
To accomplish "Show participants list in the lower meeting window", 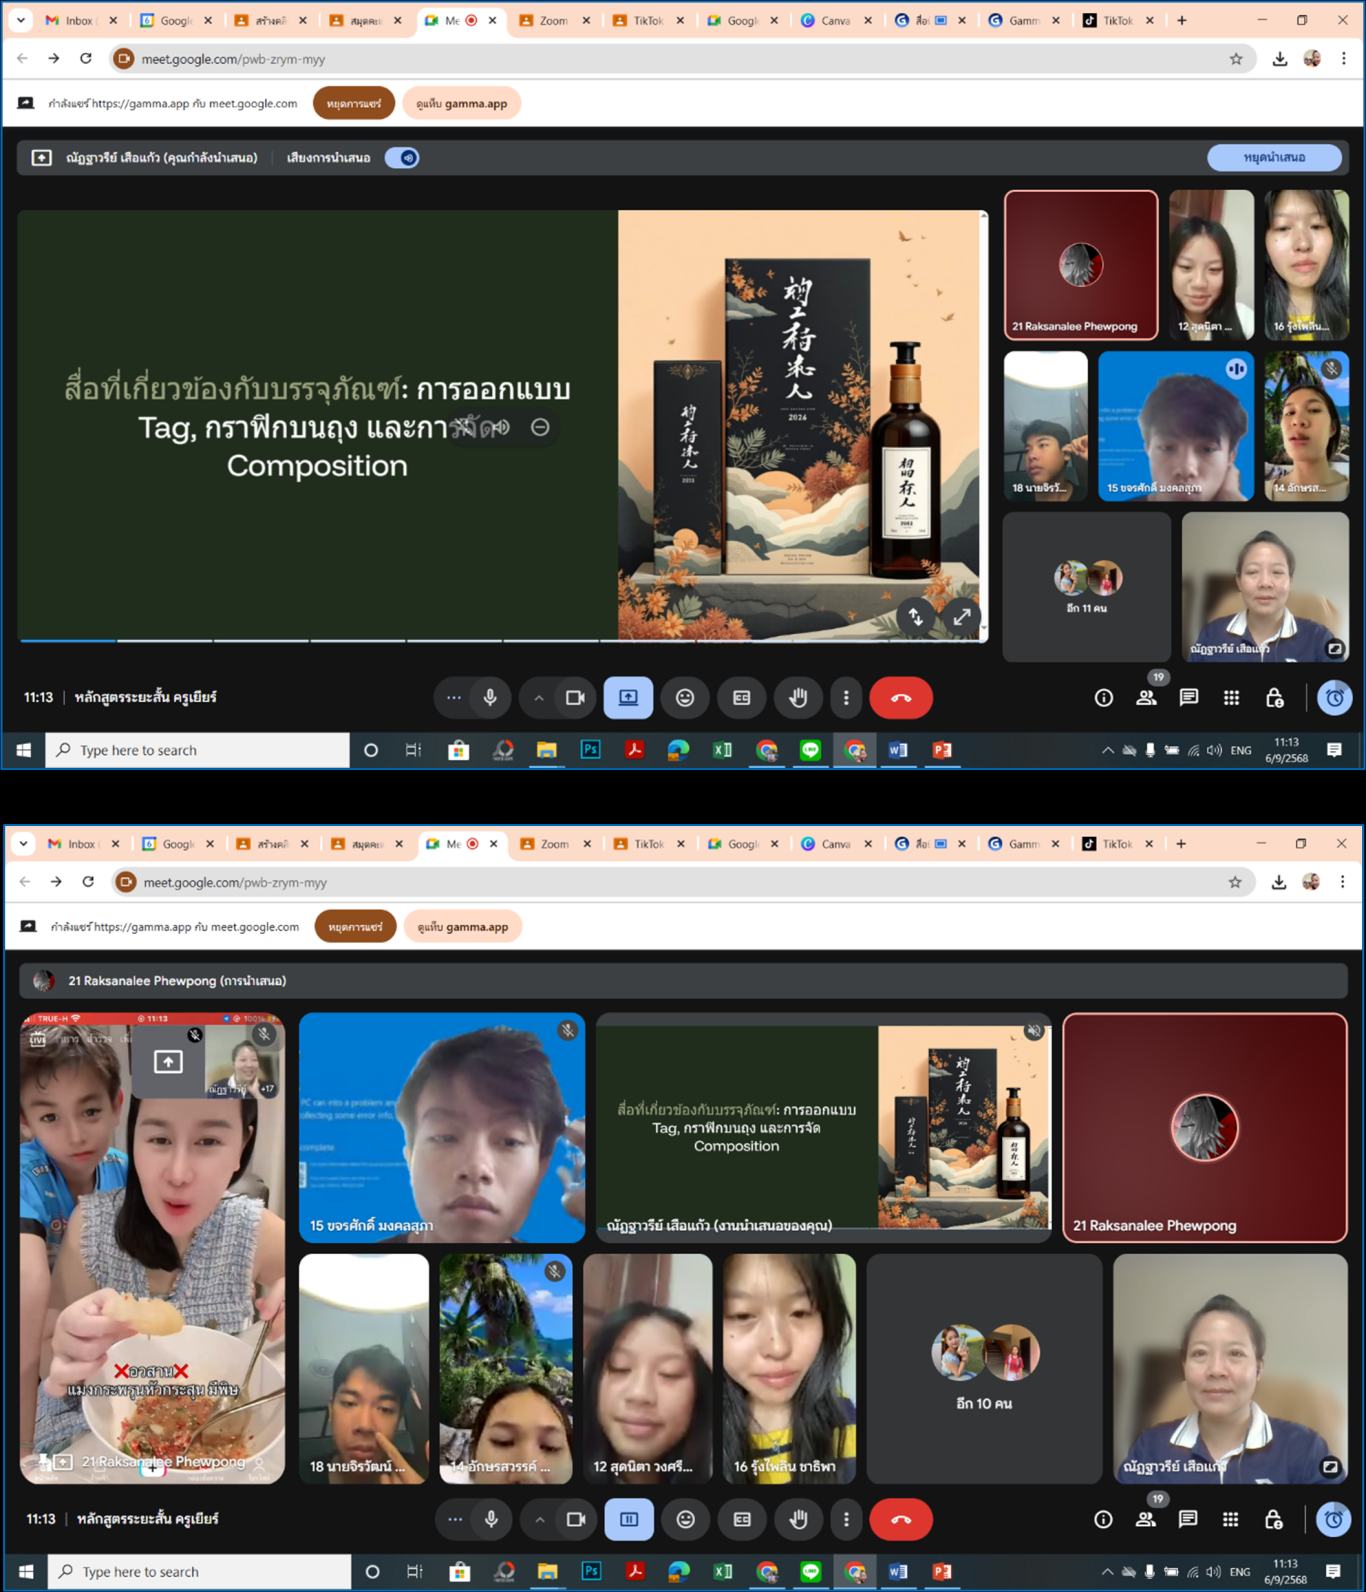I will coord(1145,1519).
